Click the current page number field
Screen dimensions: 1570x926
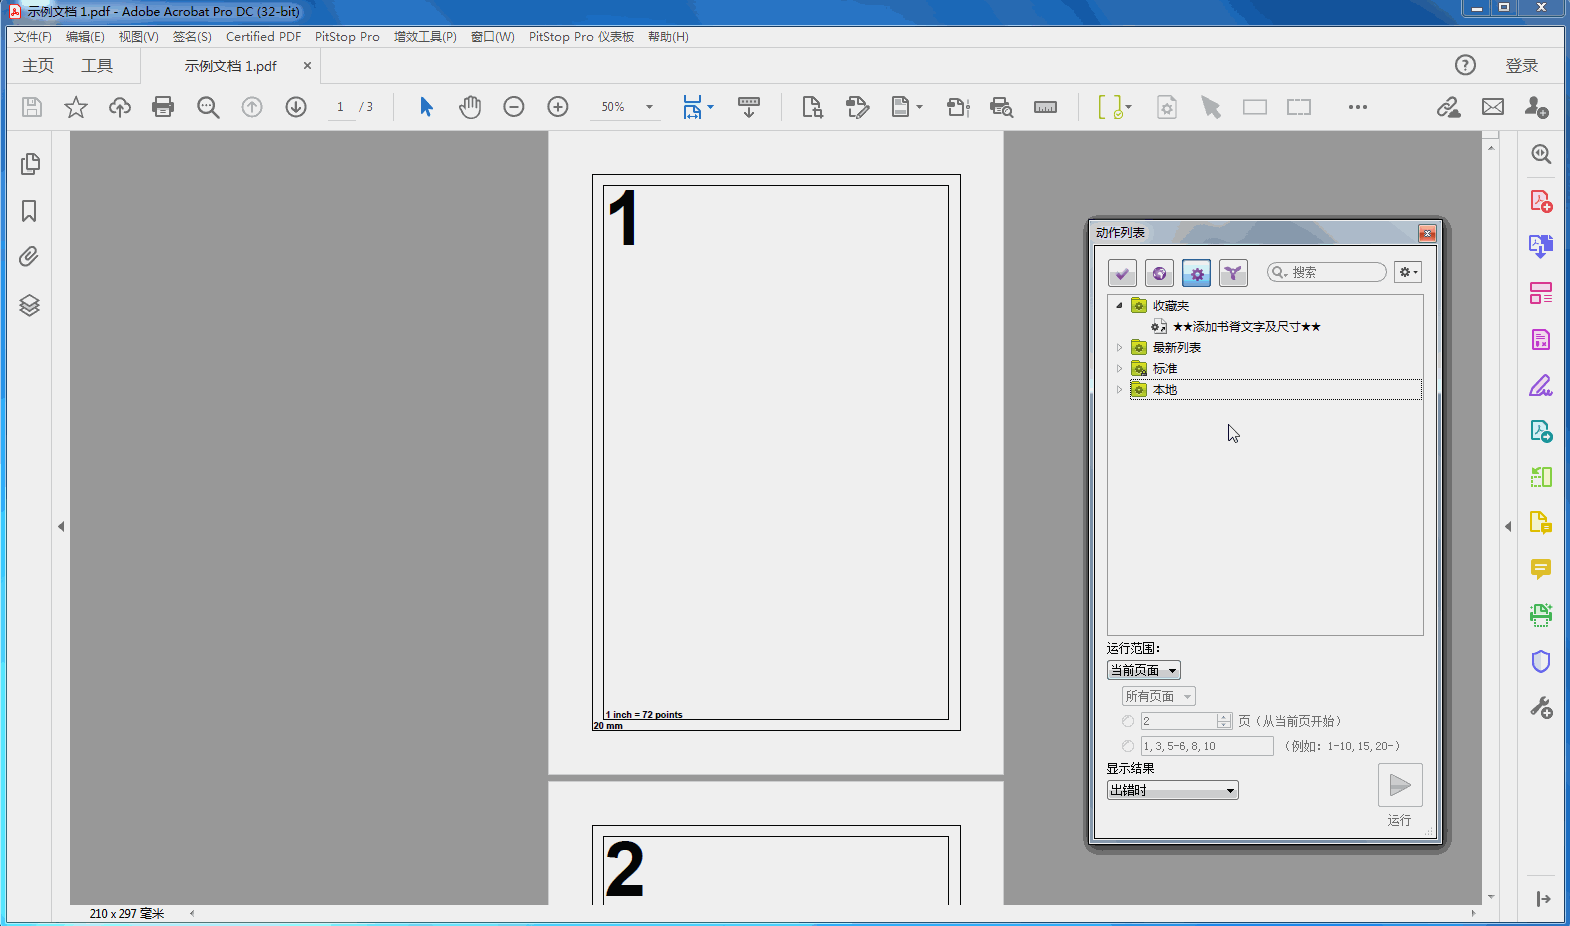pos(340,107)
